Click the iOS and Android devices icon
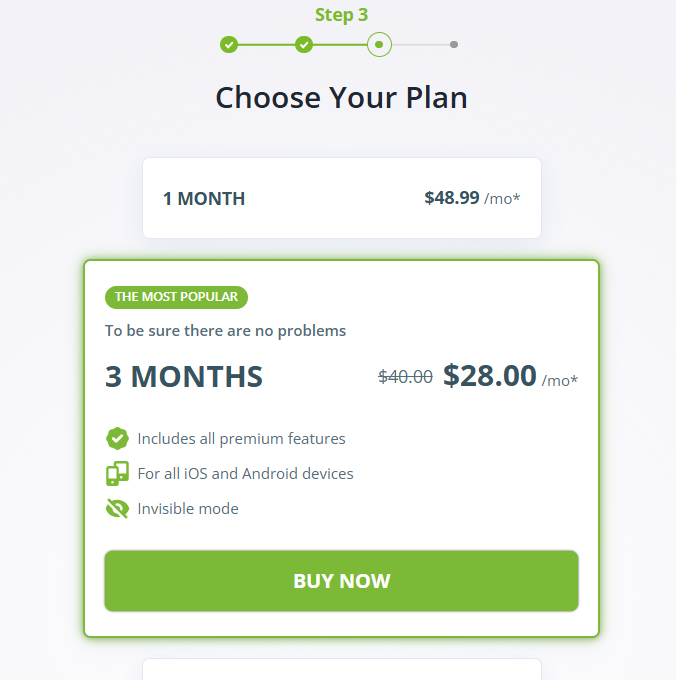 [x=117, y=473]
